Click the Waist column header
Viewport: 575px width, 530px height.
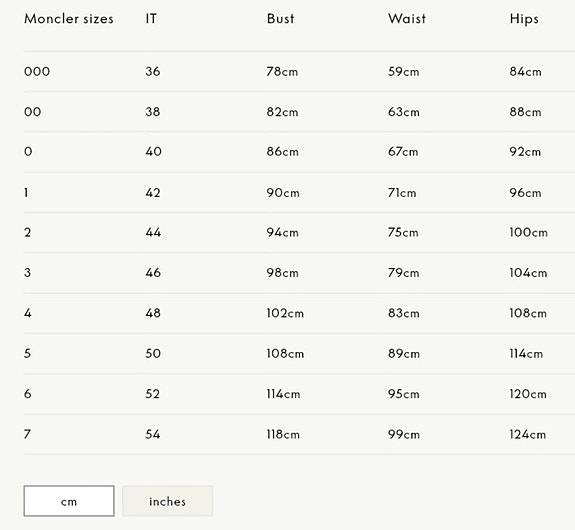pyautogui.click(x=407, y=19)
